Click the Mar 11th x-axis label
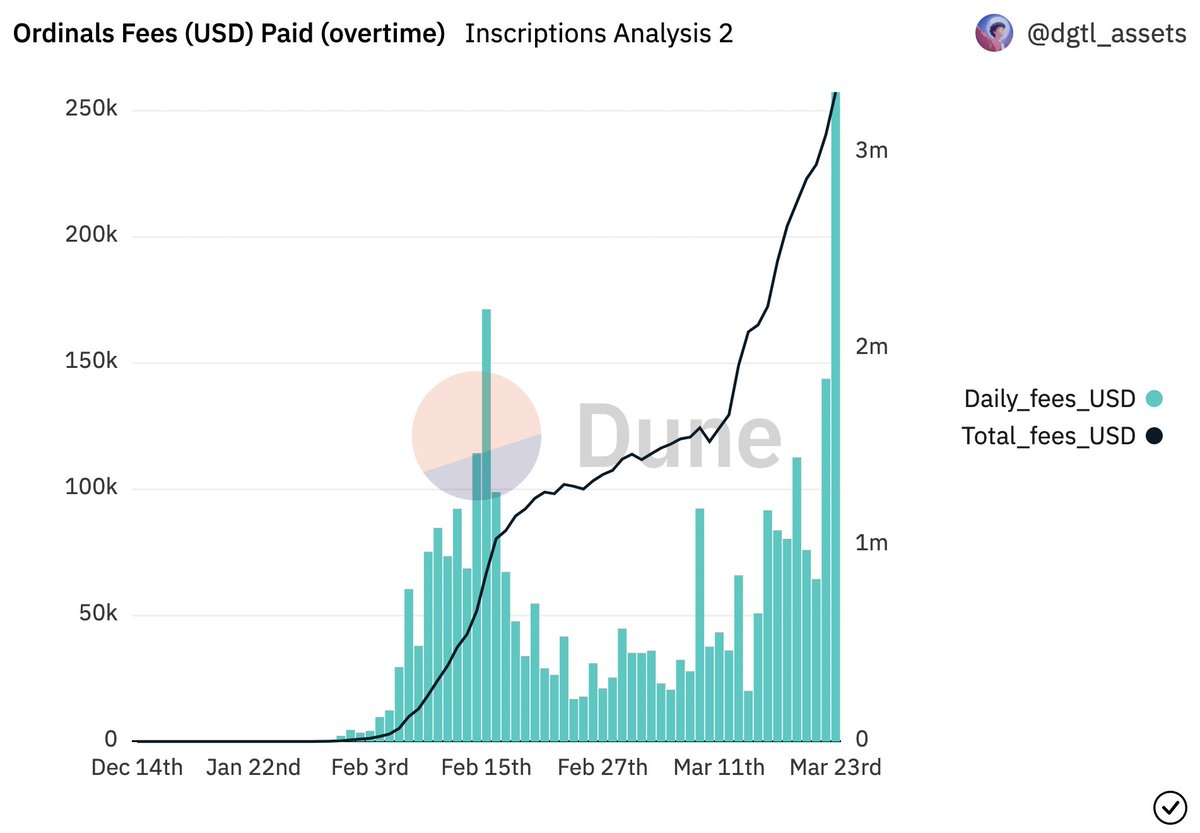Image resolution: width=1200 pixels, height=833 pixels. (719, 768)
